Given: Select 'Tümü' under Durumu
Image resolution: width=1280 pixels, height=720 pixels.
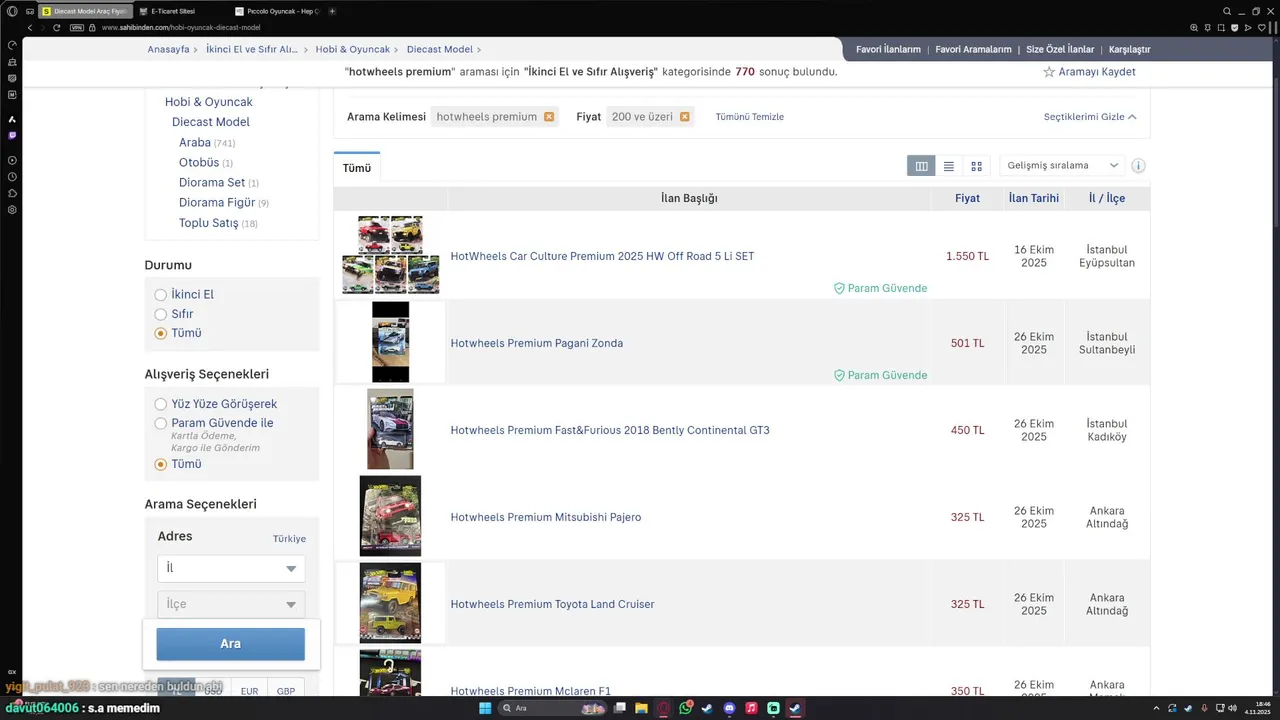Looking at the screenshot, I should point(160,333).
